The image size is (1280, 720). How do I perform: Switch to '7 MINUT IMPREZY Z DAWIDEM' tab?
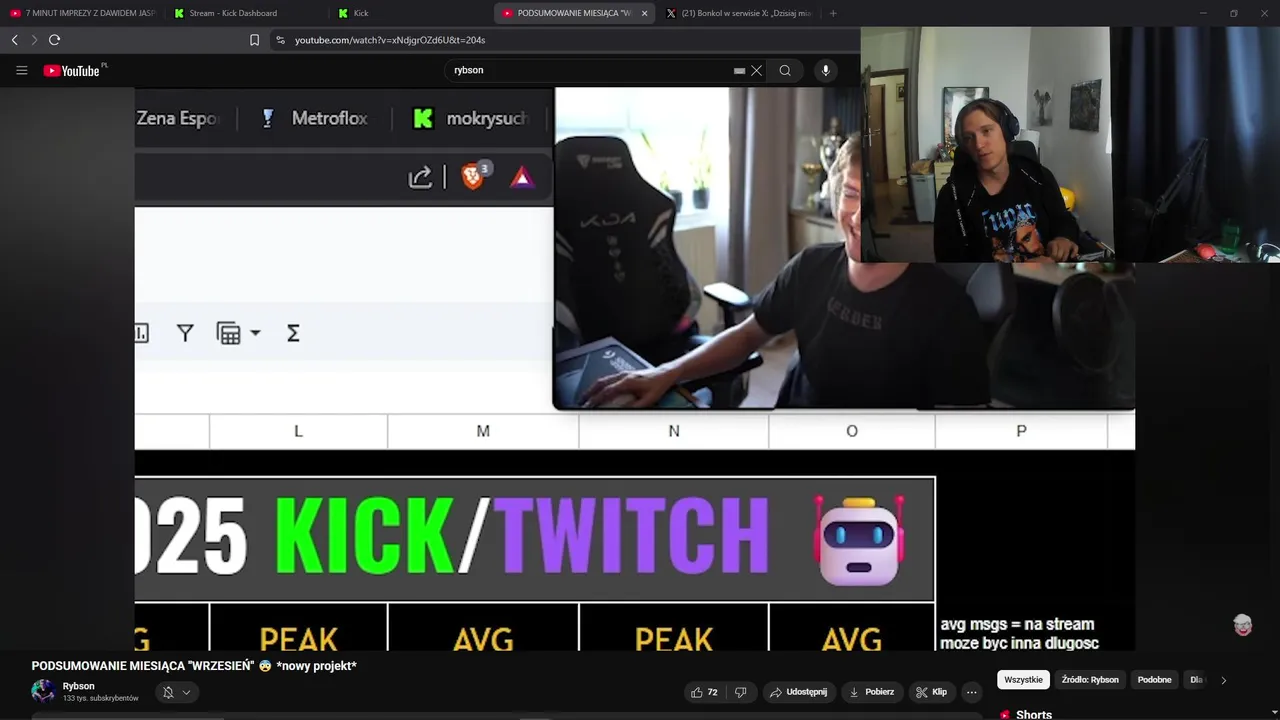coord(83,13)
